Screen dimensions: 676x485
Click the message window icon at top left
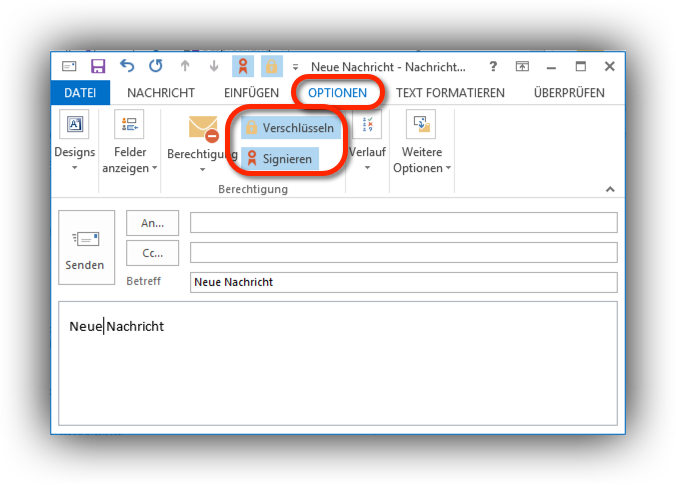pos(69,66)
